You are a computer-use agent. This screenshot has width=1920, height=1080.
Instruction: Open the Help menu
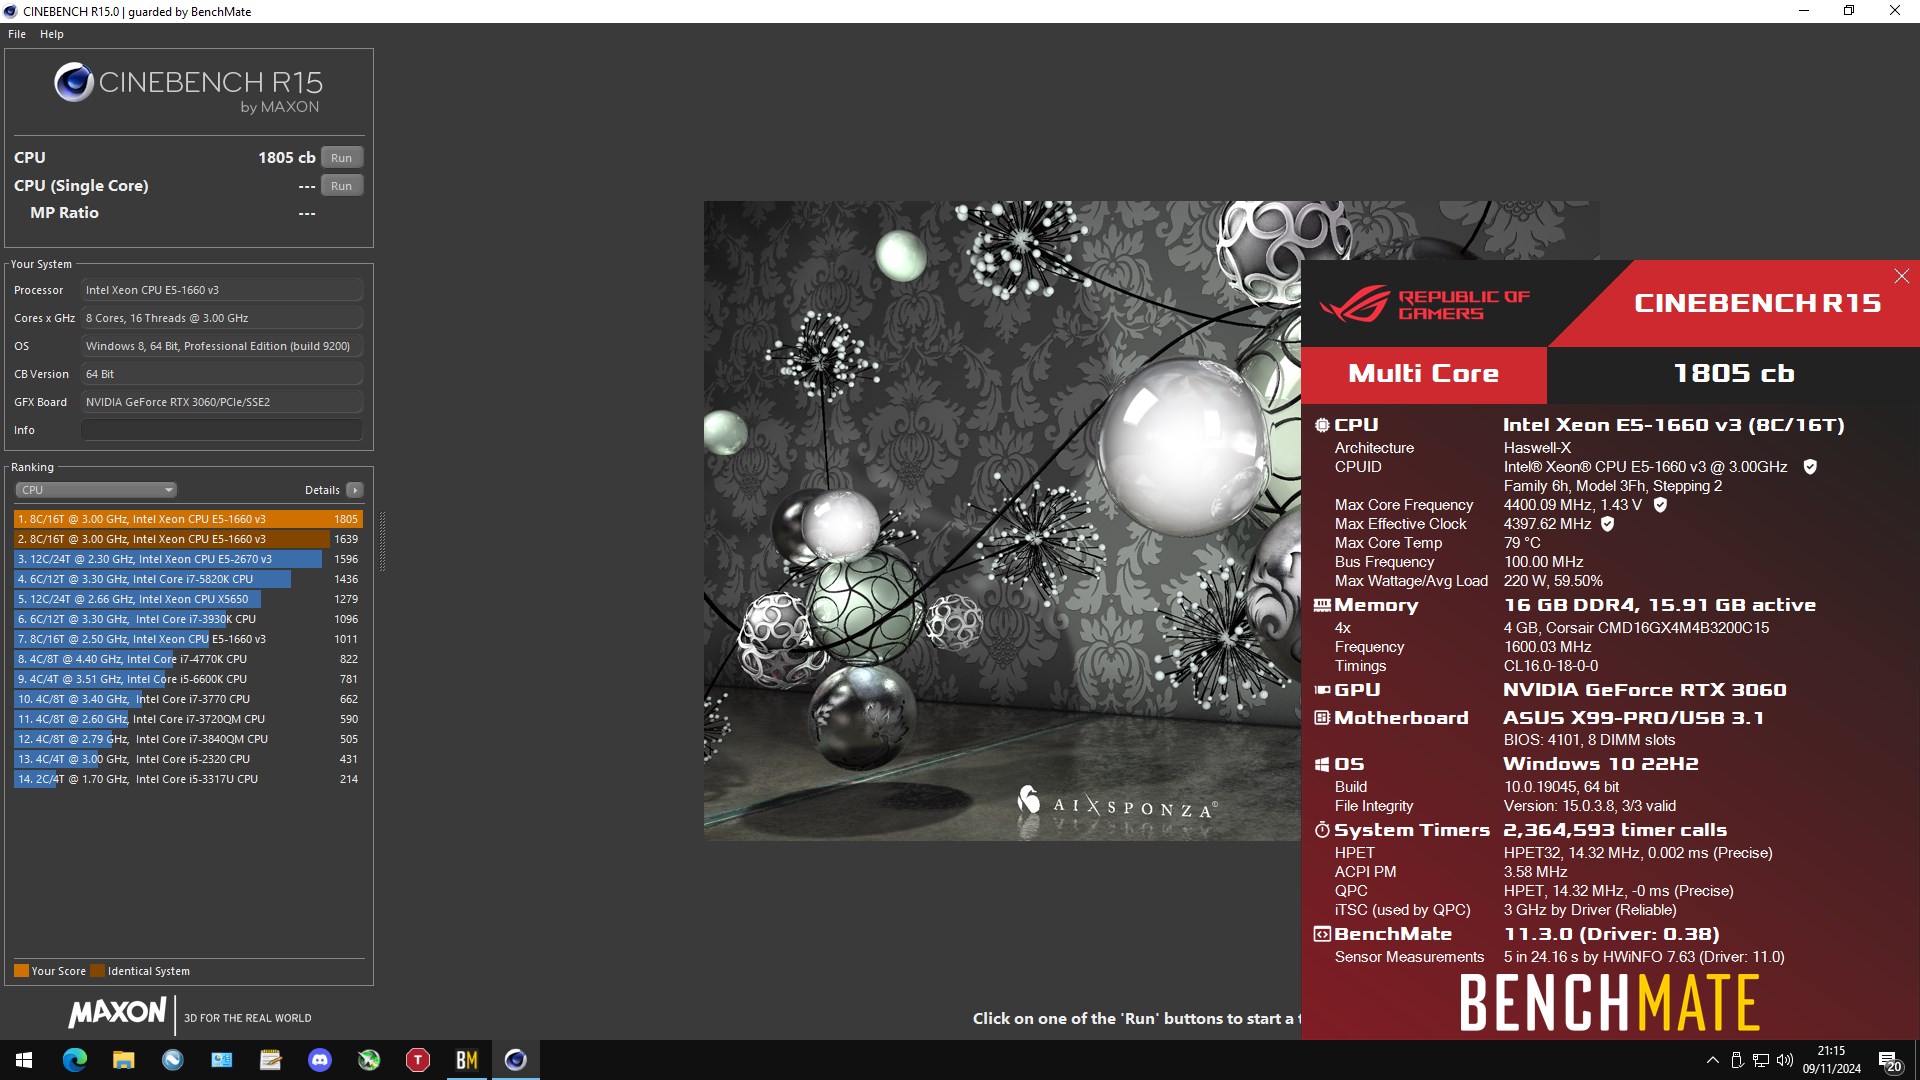click(52, 34)
